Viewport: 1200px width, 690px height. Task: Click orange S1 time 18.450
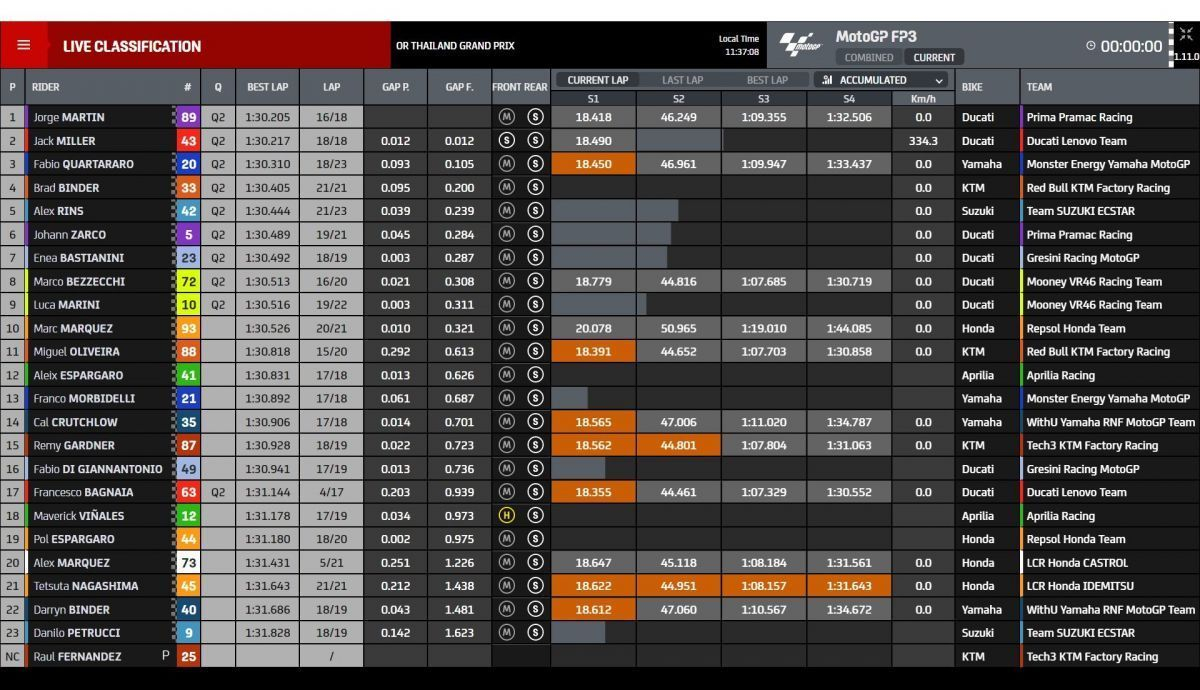tap(593, 164)
